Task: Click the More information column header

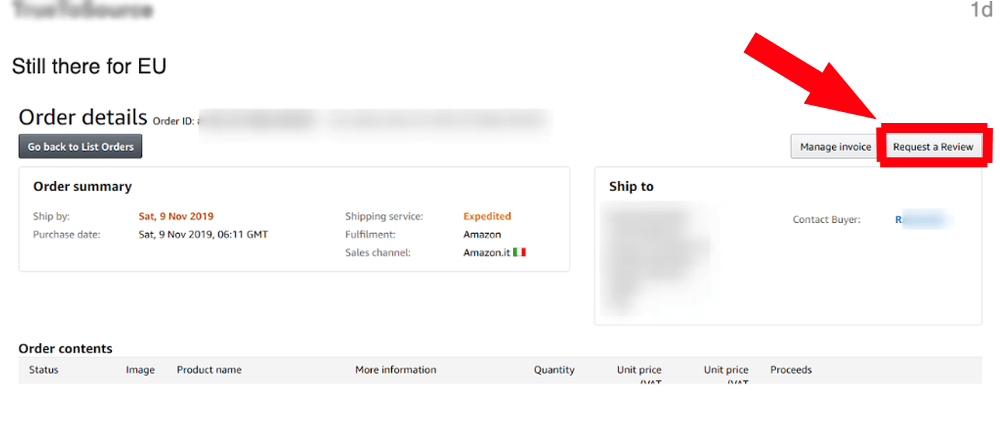Action: 395,370
